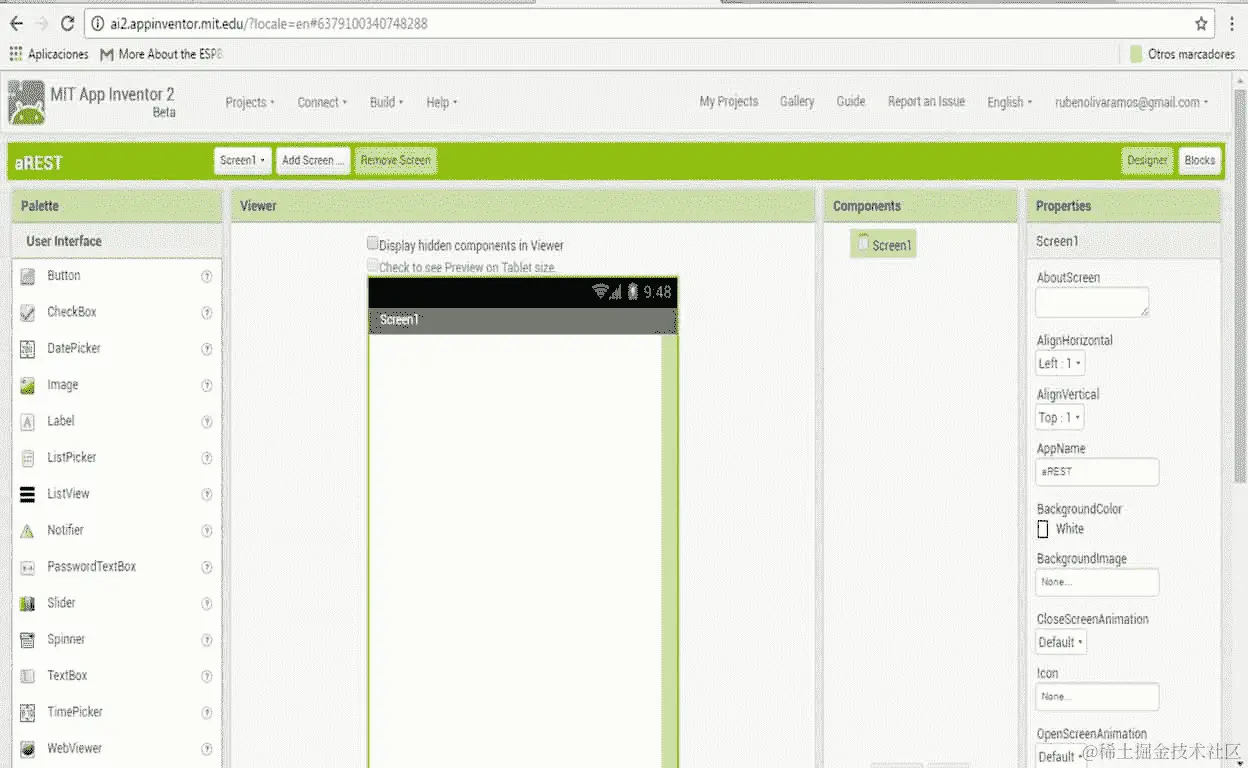Select the WebViewer palette icon
This screenshot has width=1248, height=768.
(x=28, y=749)
